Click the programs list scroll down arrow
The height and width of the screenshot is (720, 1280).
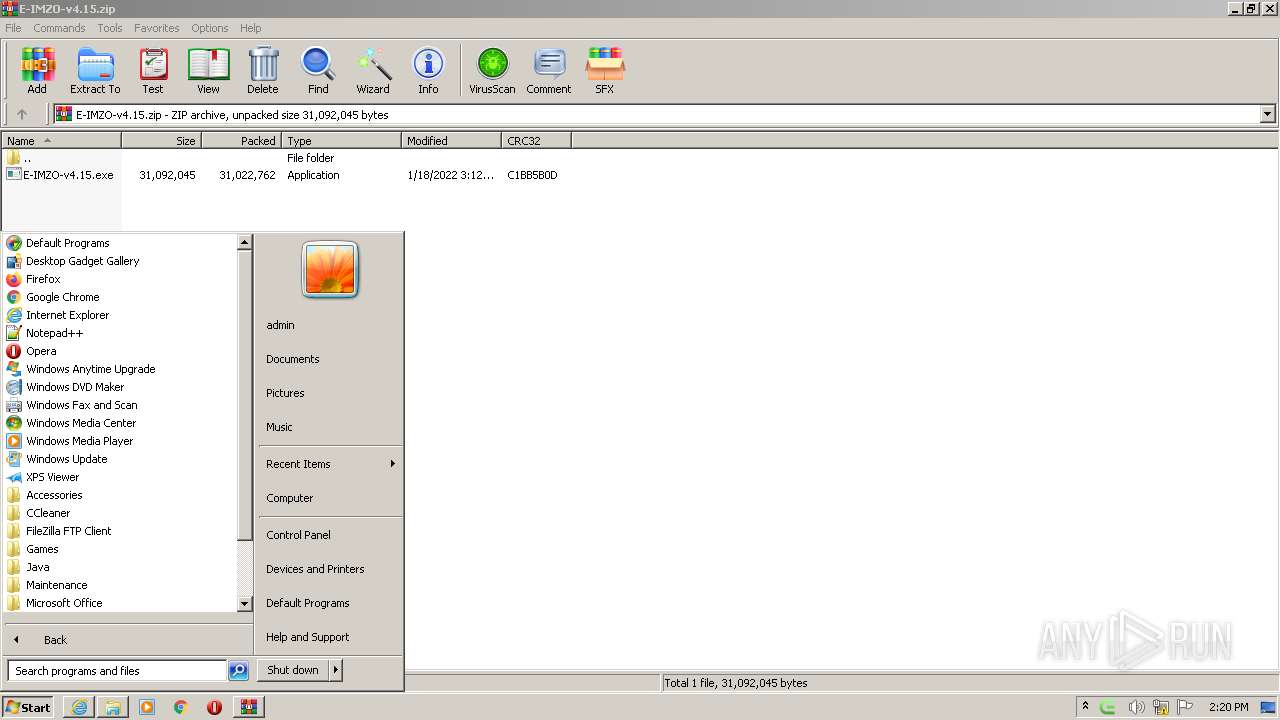pyautogui.click(x=245, y=604)
